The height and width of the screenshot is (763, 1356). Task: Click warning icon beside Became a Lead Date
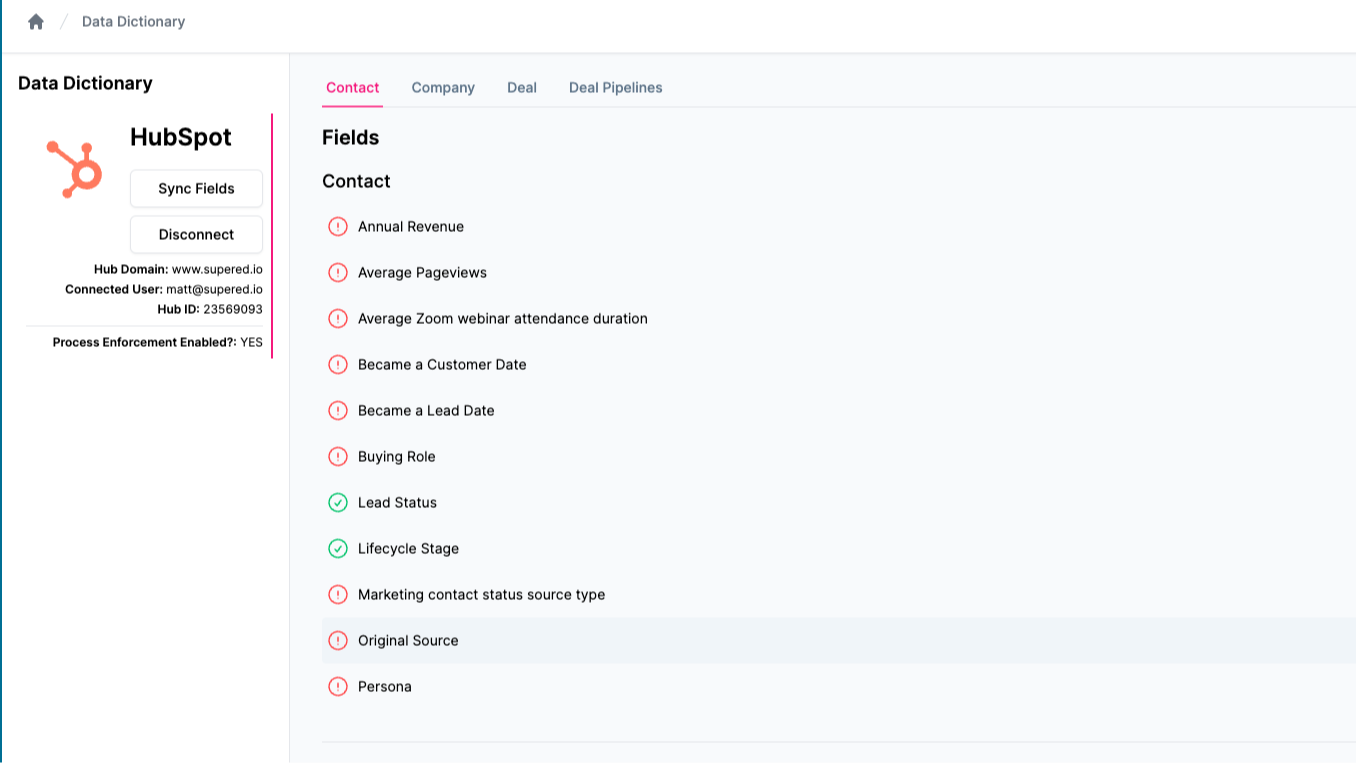[x=338, y=411]
